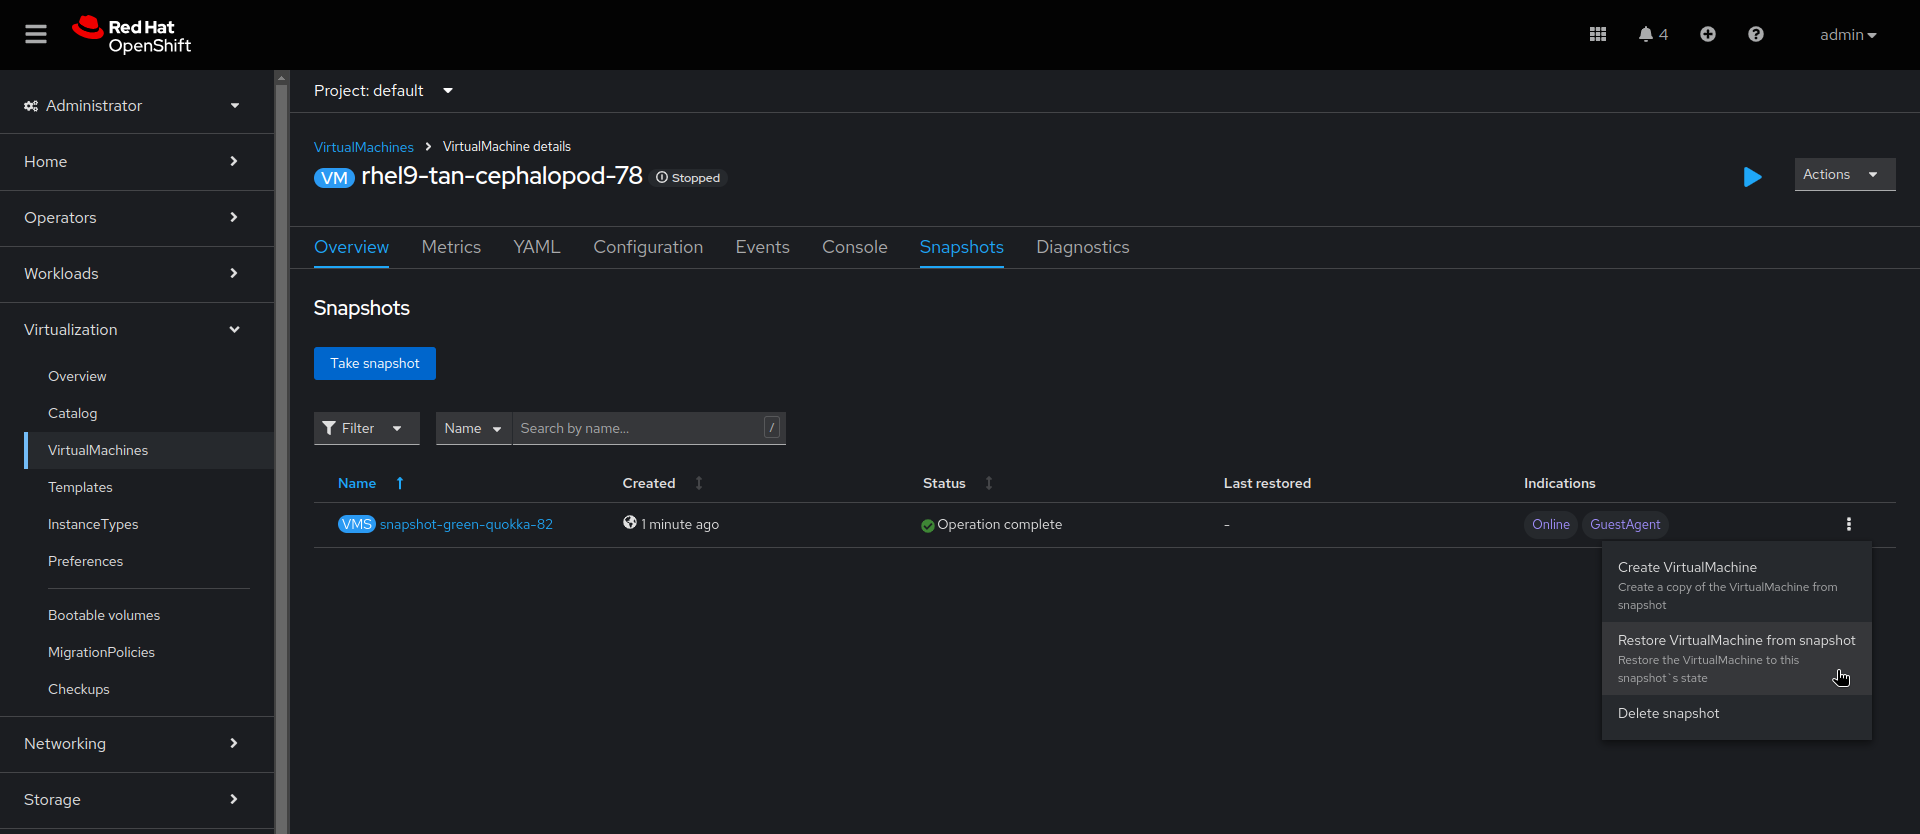Switch to the Diagnostics tab
Viewport: 1920px width, 834px height.
pyautogui.click(x=1082, y=247)
